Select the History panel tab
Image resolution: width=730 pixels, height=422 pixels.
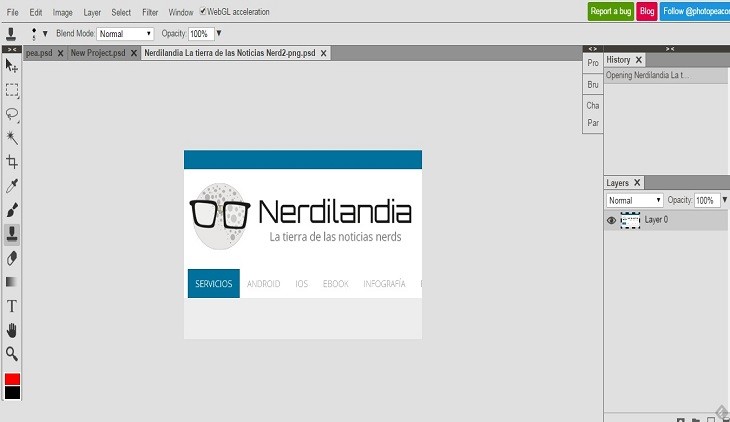coord(618,60)
